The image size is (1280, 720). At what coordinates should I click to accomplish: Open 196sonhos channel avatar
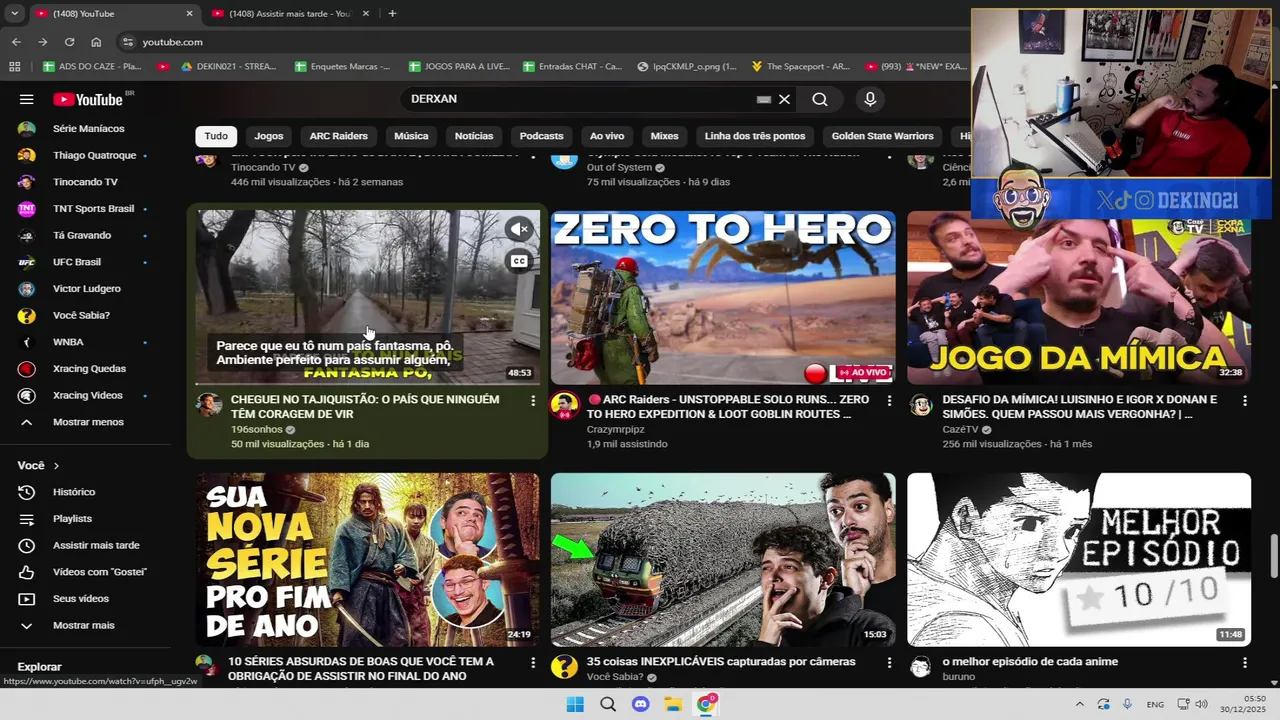[208, 405]
